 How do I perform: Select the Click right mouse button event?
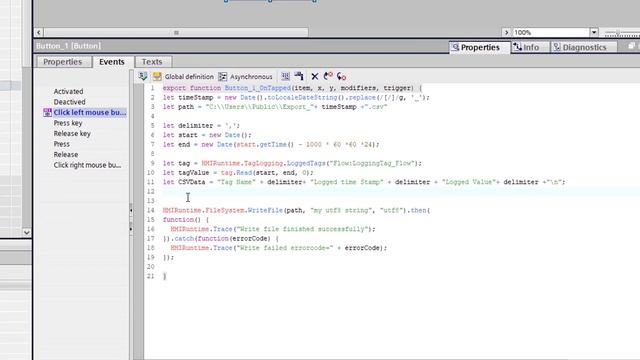[x=87, y=165]
